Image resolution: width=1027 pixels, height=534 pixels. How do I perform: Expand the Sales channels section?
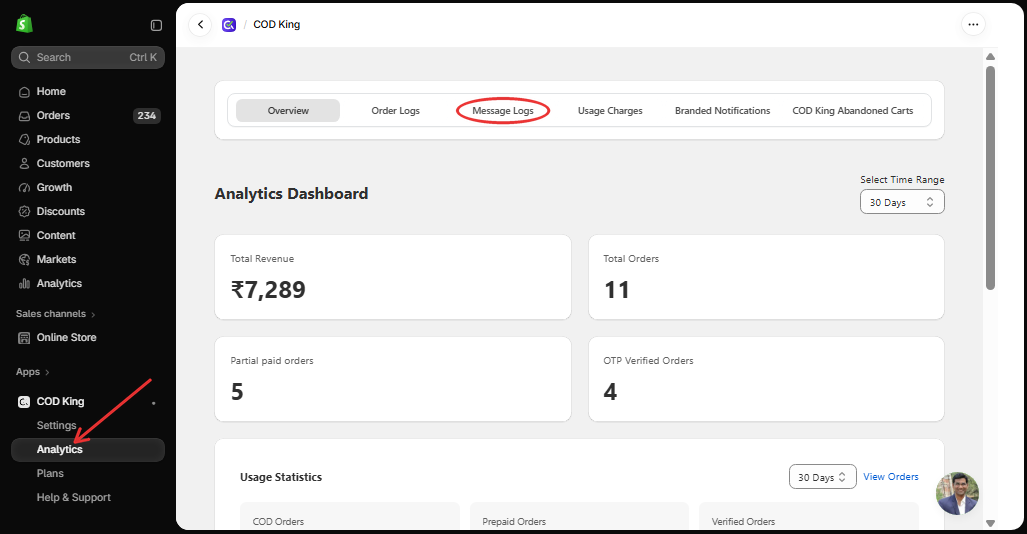[x=56, y=314]
